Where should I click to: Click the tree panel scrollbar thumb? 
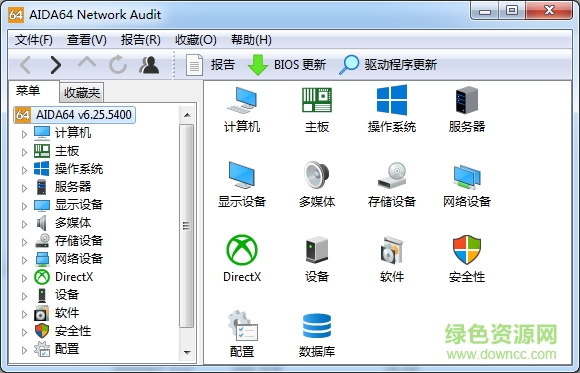187,226
